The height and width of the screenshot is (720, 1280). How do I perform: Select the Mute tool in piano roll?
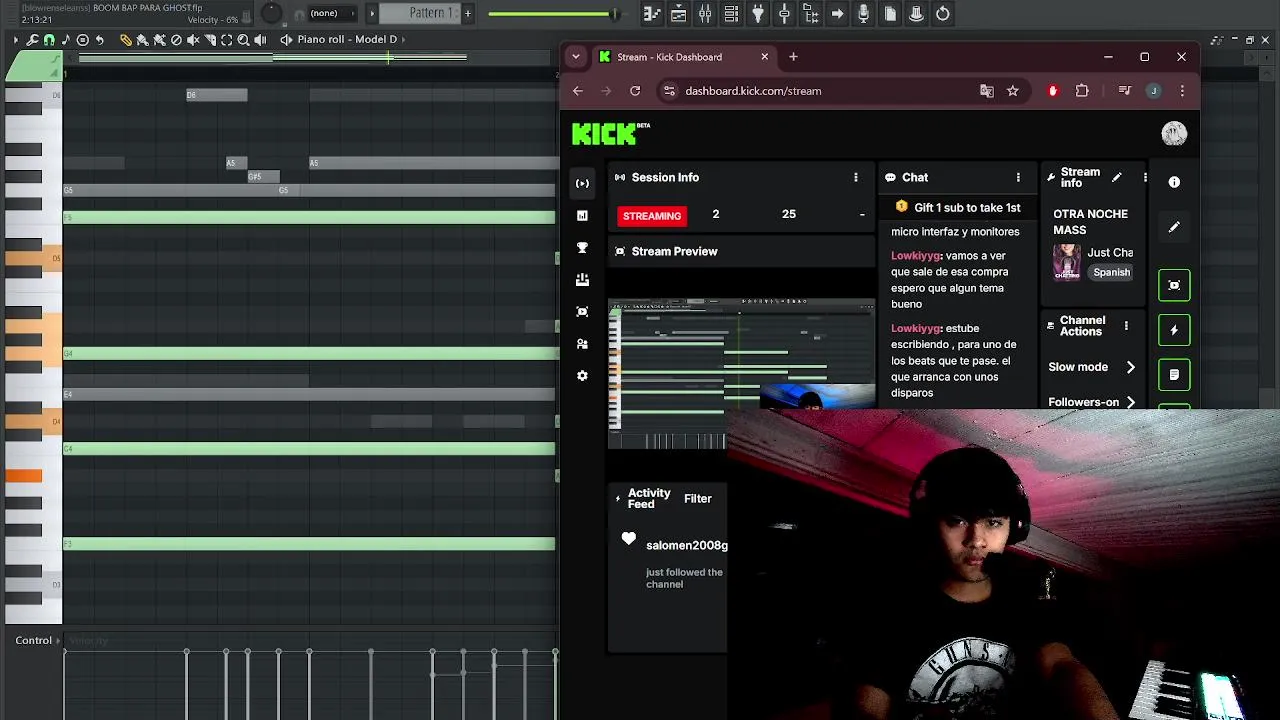[193, 40]
